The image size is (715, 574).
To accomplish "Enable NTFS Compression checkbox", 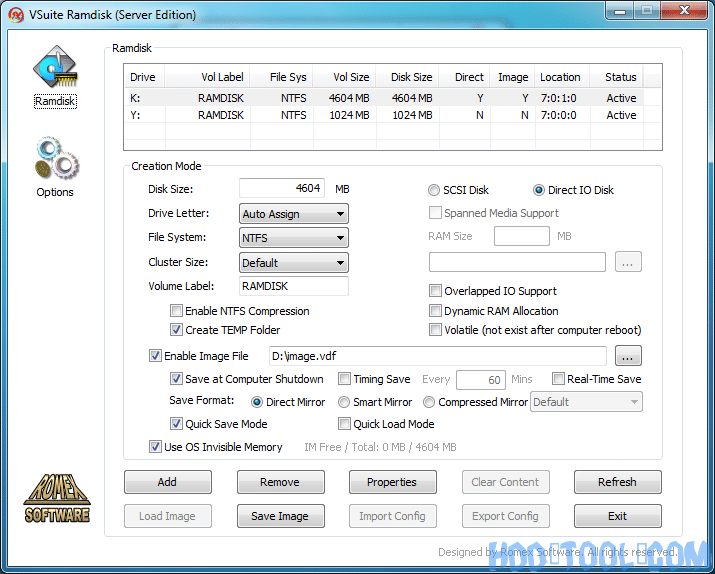I will (x=176, y=311).
